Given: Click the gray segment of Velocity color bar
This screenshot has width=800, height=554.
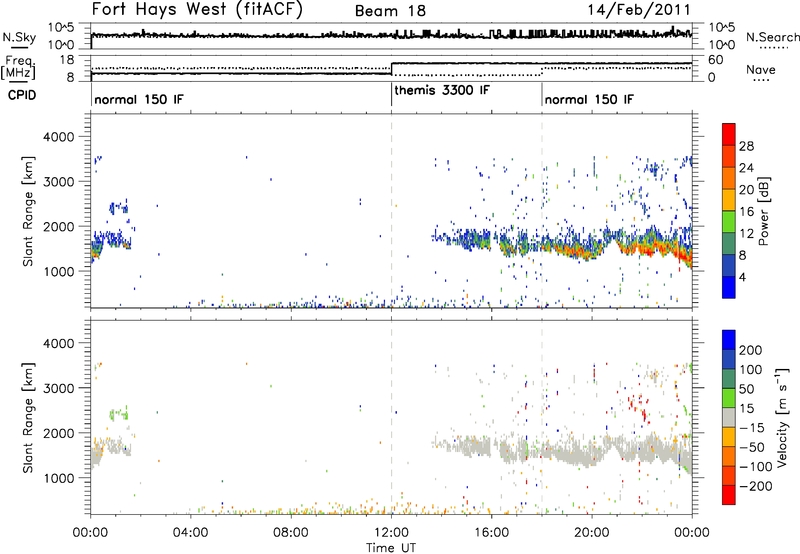Looking at the screenshot, I should click(x=729, y=417).
